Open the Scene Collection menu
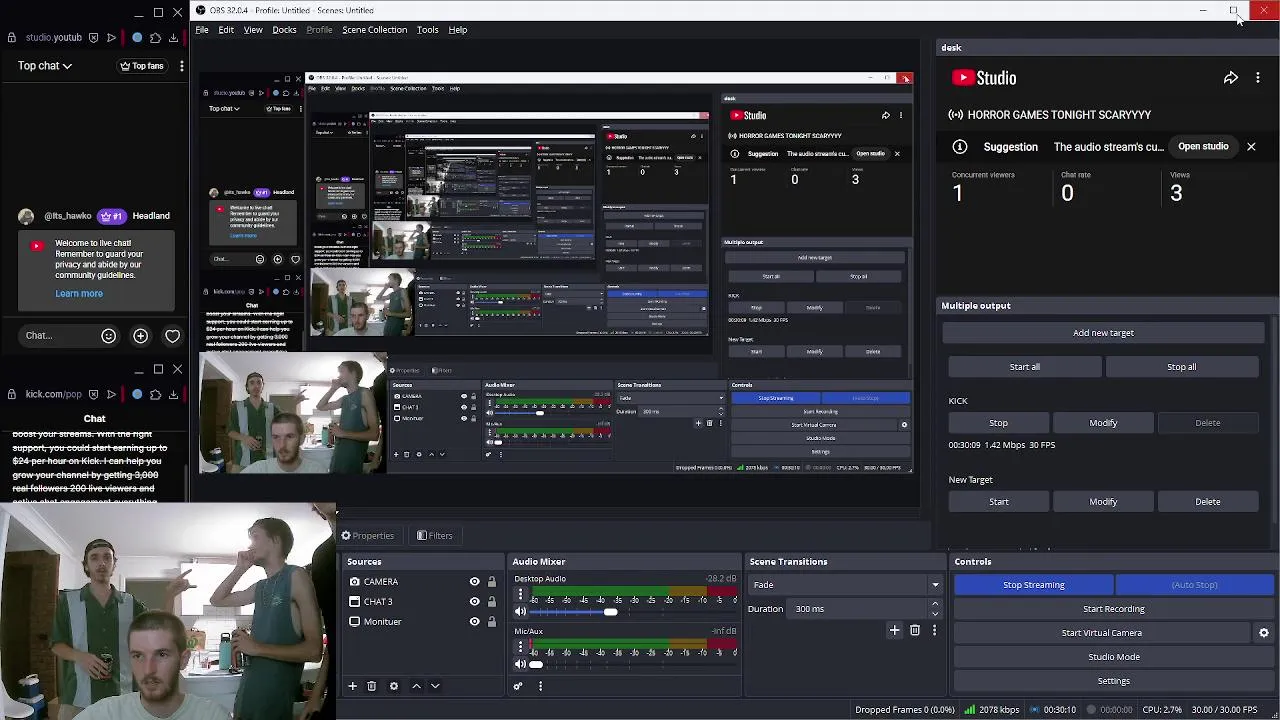Viewport: 1280px width, 720px height. point(374,30)
